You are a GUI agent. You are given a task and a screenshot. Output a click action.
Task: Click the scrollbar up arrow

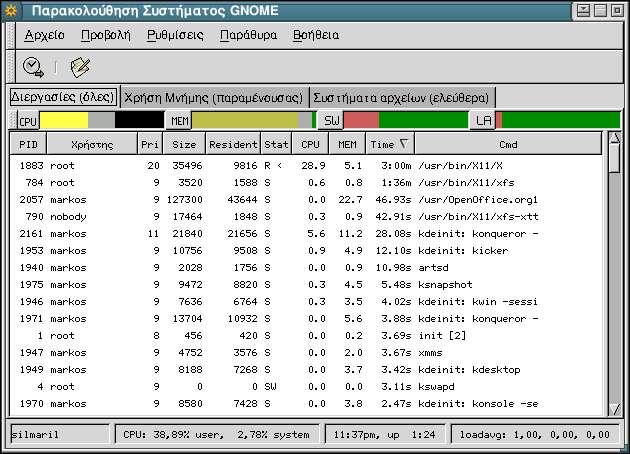pyautogui.click(x=615, y=139)
